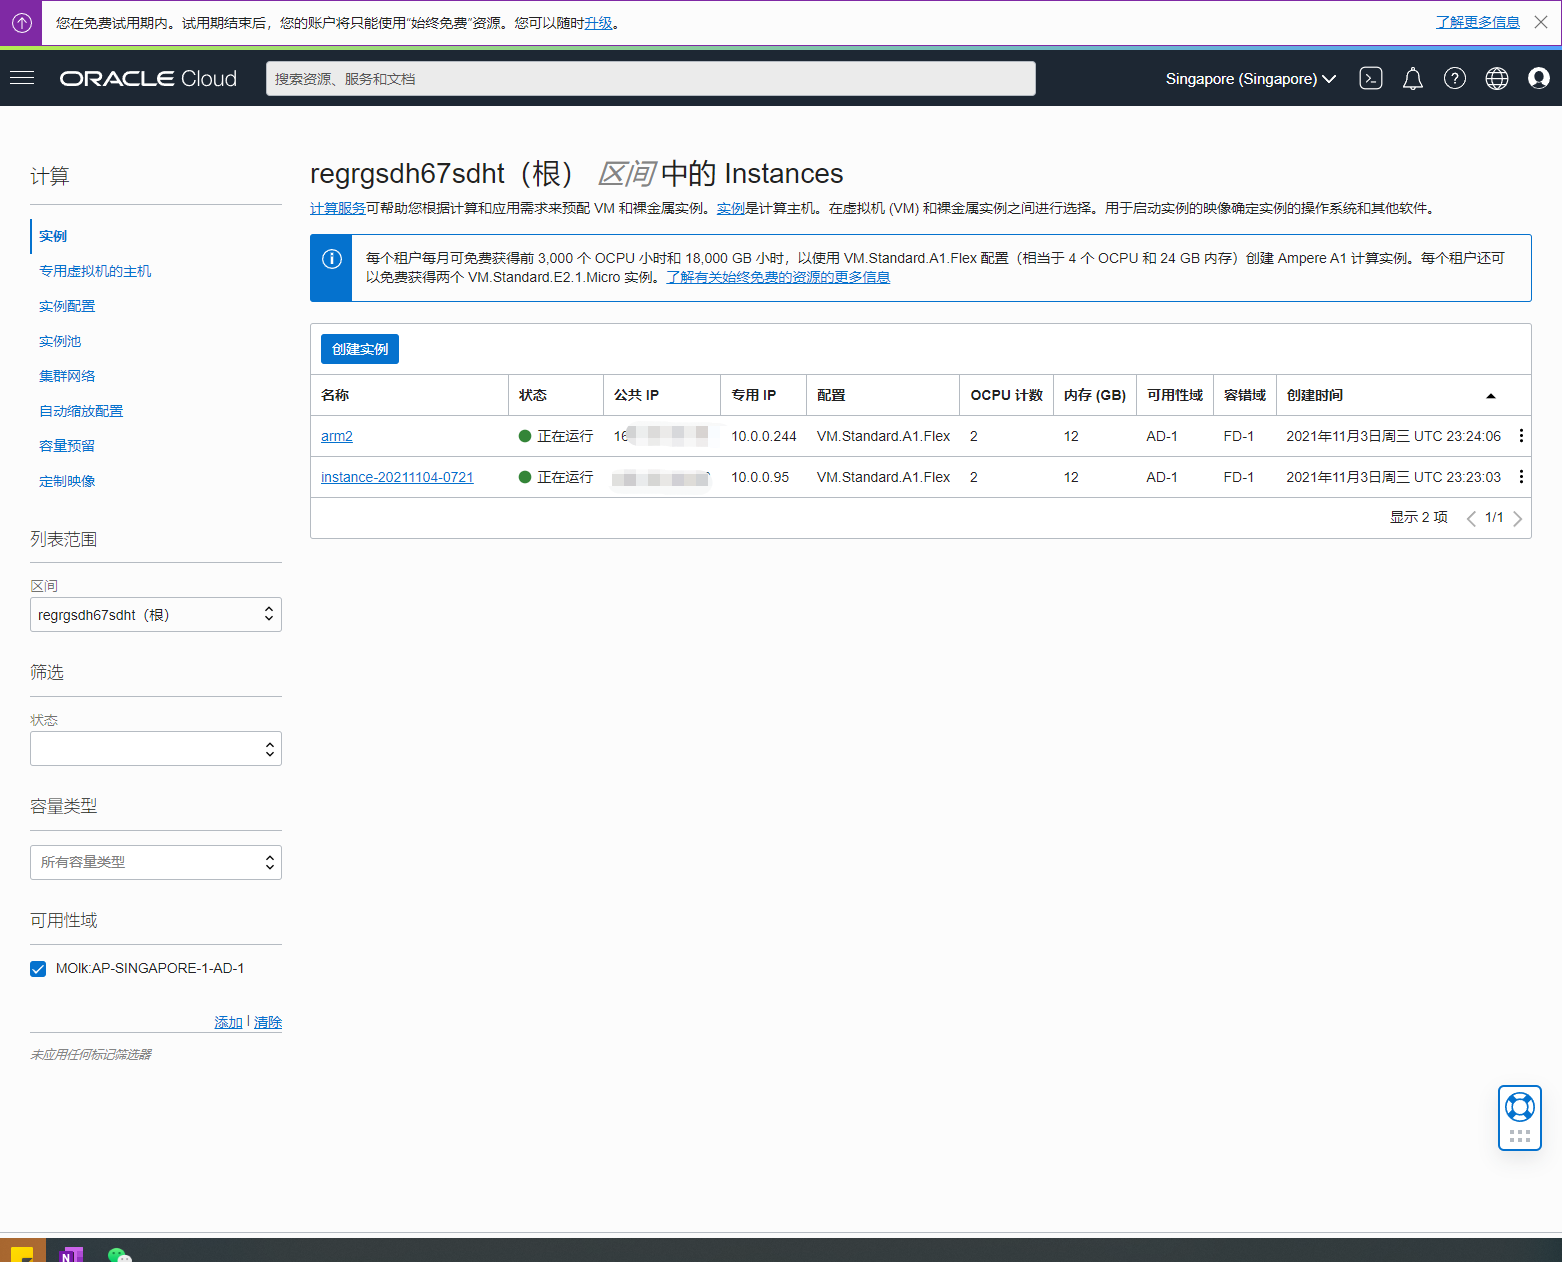Click the 创建实例 button
Screen dimensions: 1562x1262
coord(360,349)
